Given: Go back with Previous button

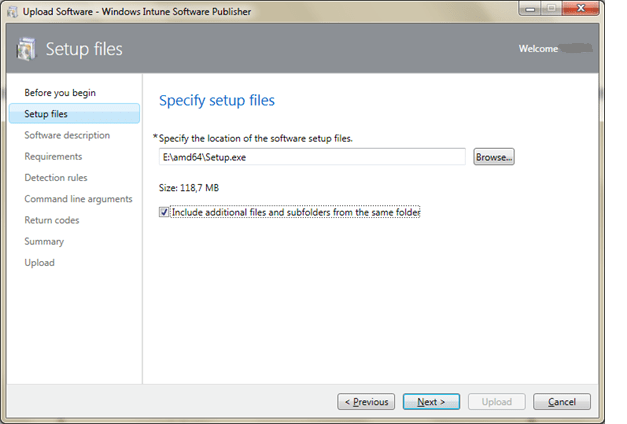Looking at the screenshot, I should [x=365, y=402].
